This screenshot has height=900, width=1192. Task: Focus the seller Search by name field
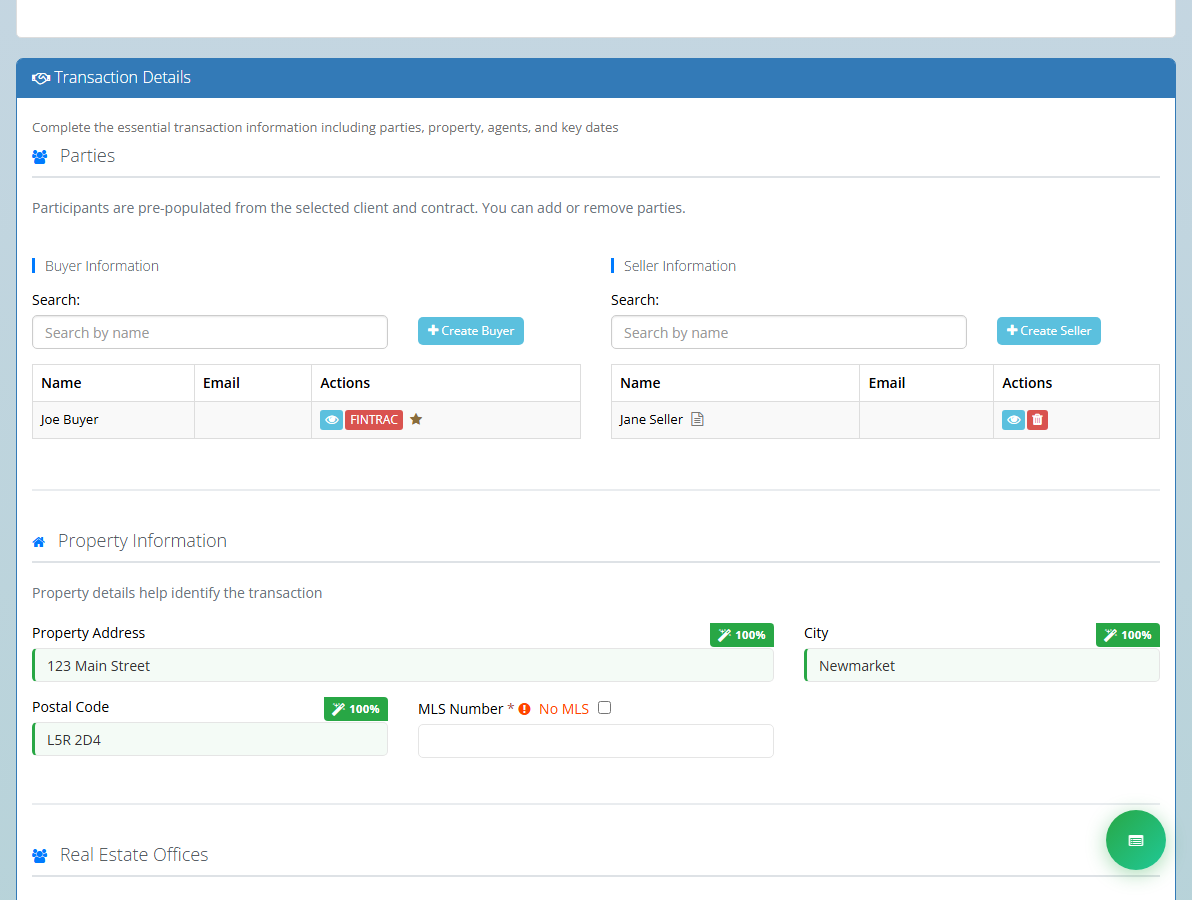click(x=788, y=332)
